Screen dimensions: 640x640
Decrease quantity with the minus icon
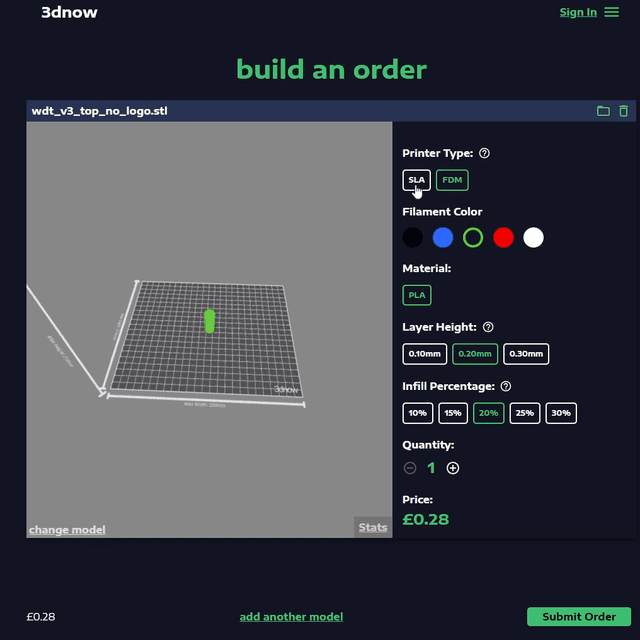click(x=410, y=468)
